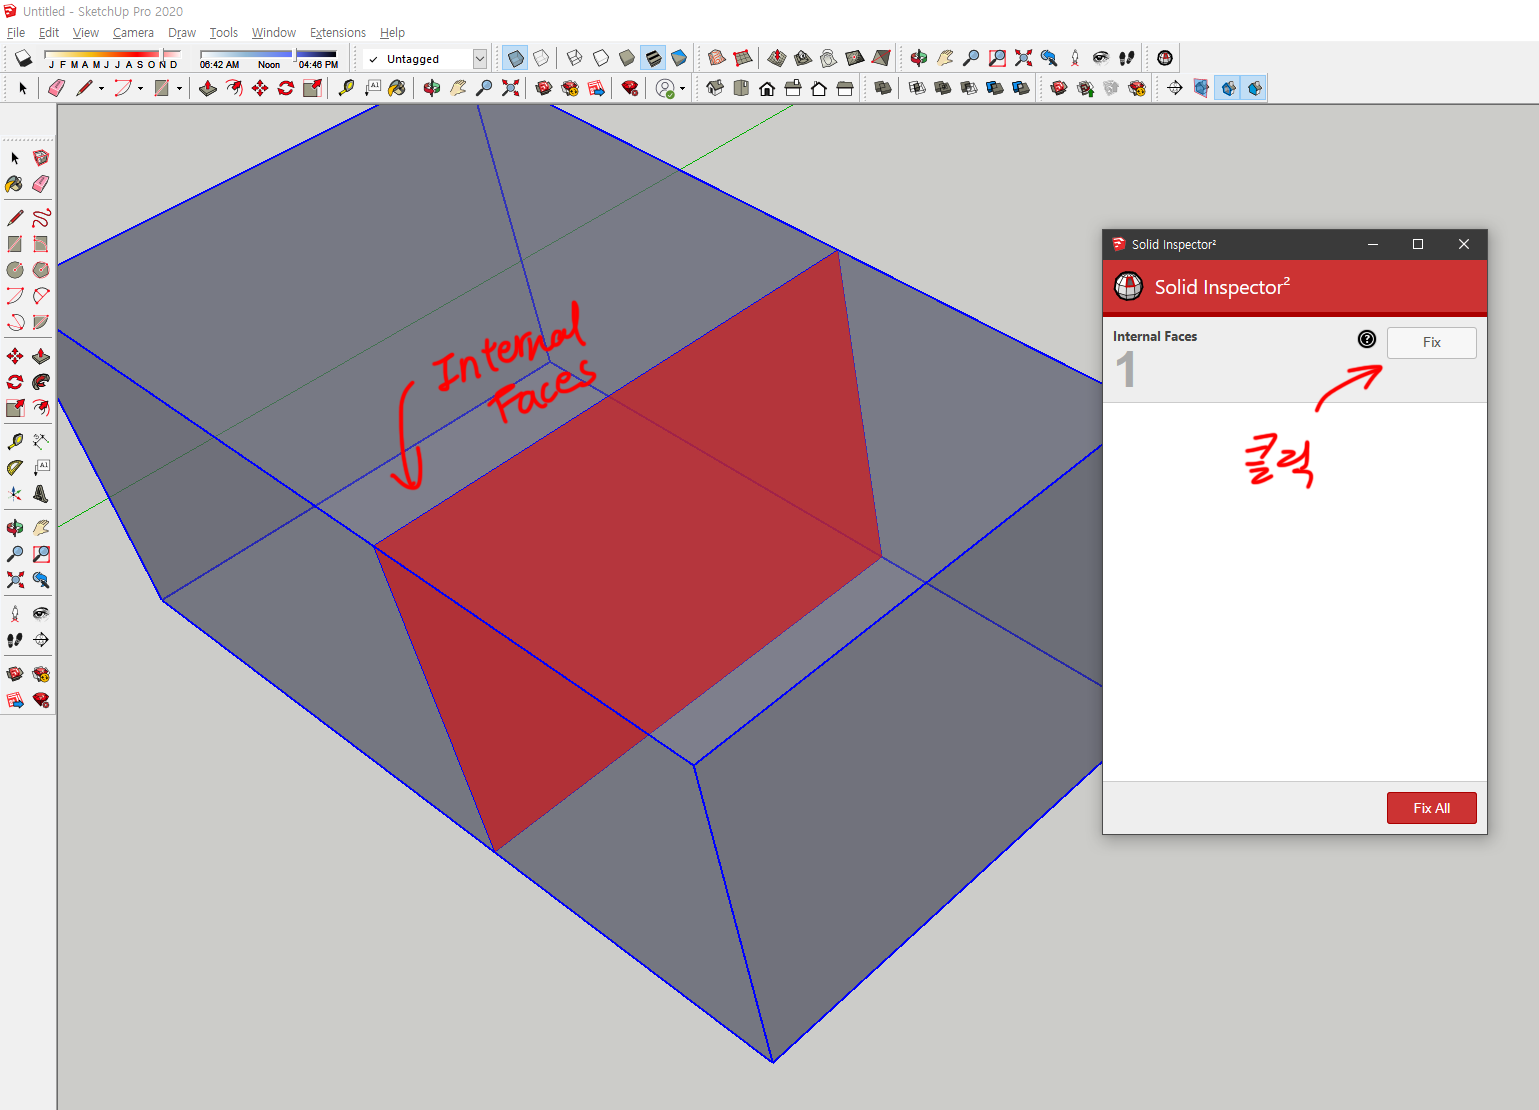This screenshot has height=1110, width=1539.
Task: Select the Subtract solid tool
Action: [x=969, y=88]
